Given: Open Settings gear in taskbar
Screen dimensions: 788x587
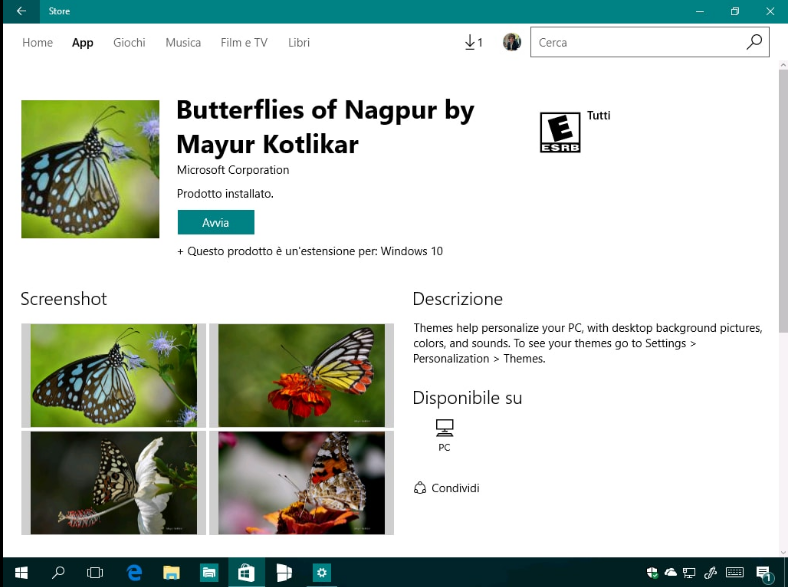Looking at the screenshot, I should [x=322, y=572].
